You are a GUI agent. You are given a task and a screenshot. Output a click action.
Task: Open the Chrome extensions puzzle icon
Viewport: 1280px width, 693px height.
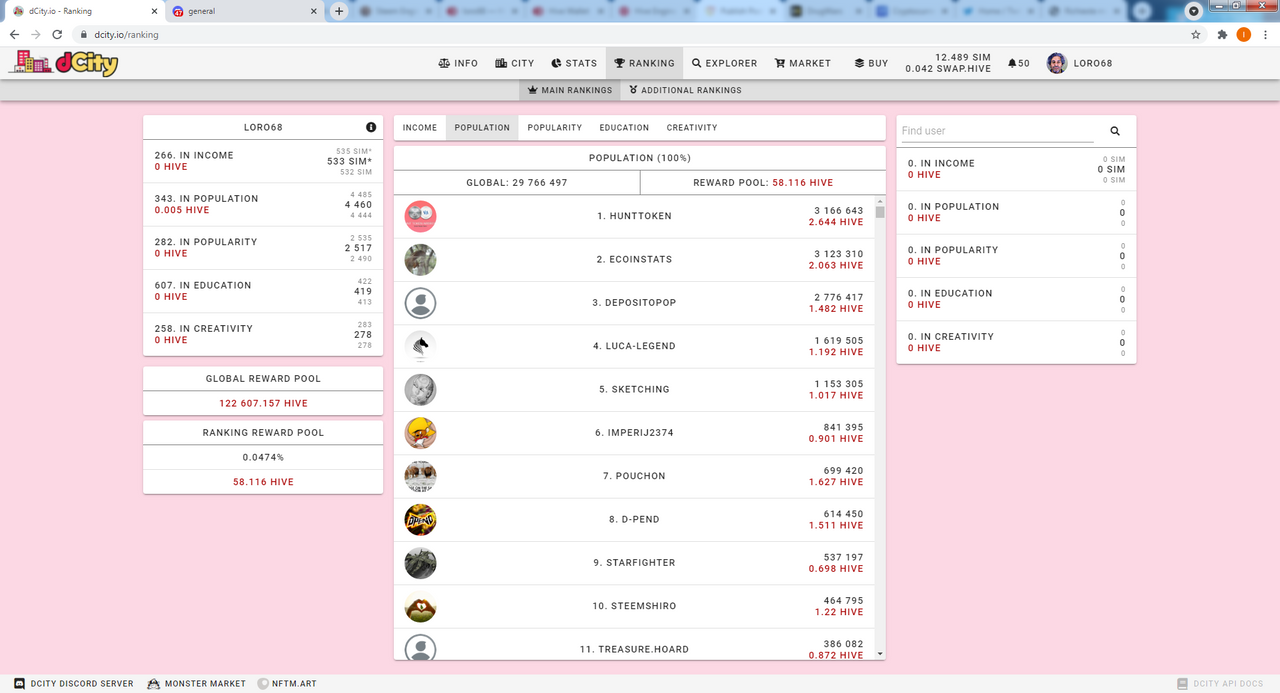1222,34
